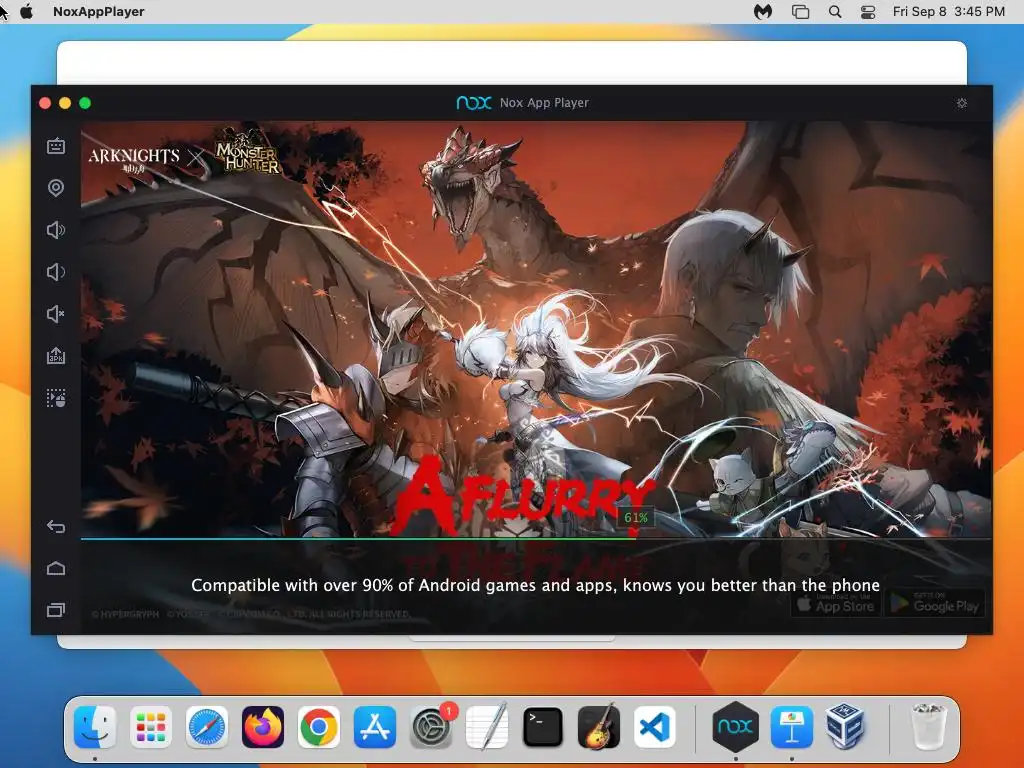Click the Google Play badge on banner

(936, 604)
